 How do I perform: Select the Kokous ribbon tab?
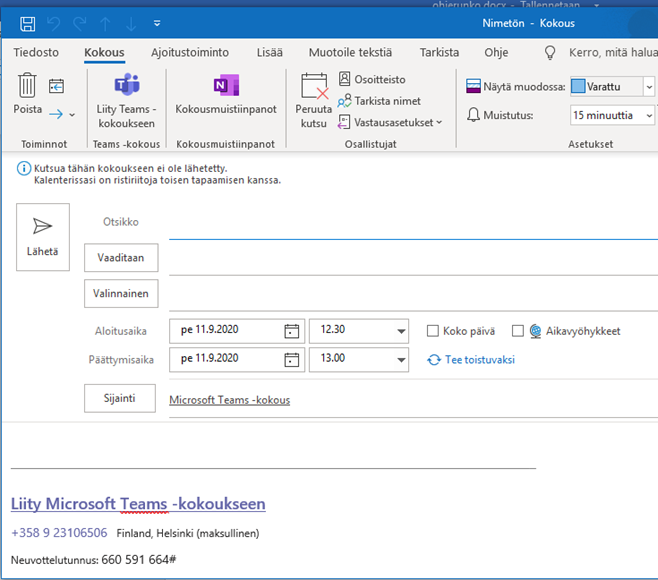pos(104,52)
